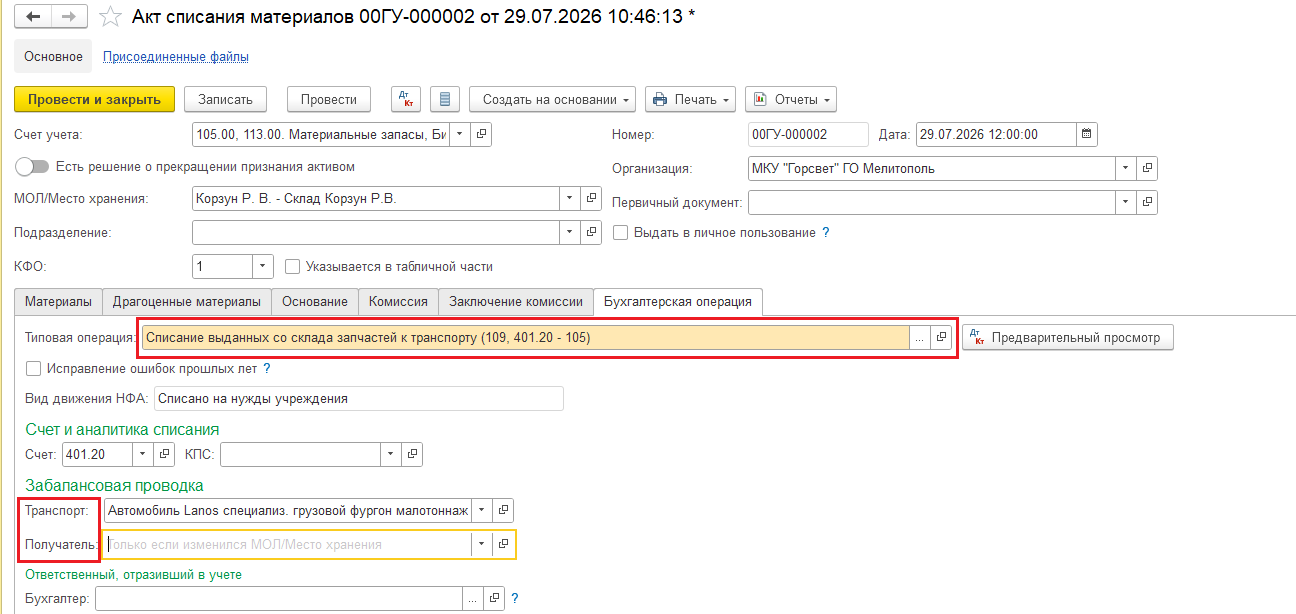1296x614 pixels.
Task: Select the Основное section
Action: pos(53,57)
